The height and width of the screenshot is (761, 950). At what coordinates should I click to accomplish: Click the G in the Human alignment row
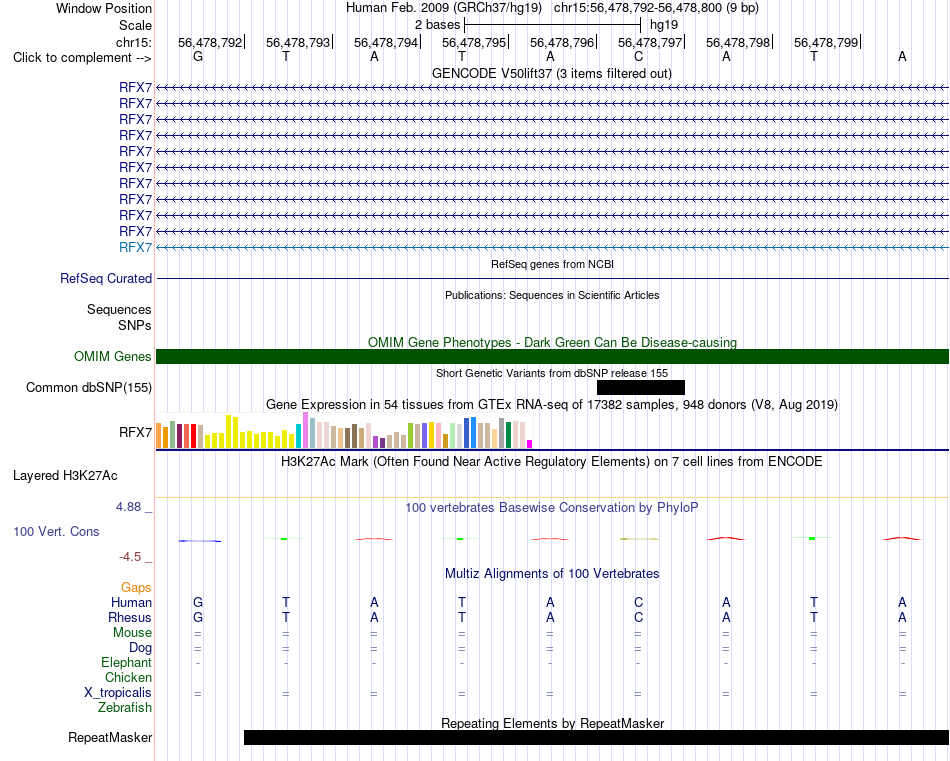198,602
